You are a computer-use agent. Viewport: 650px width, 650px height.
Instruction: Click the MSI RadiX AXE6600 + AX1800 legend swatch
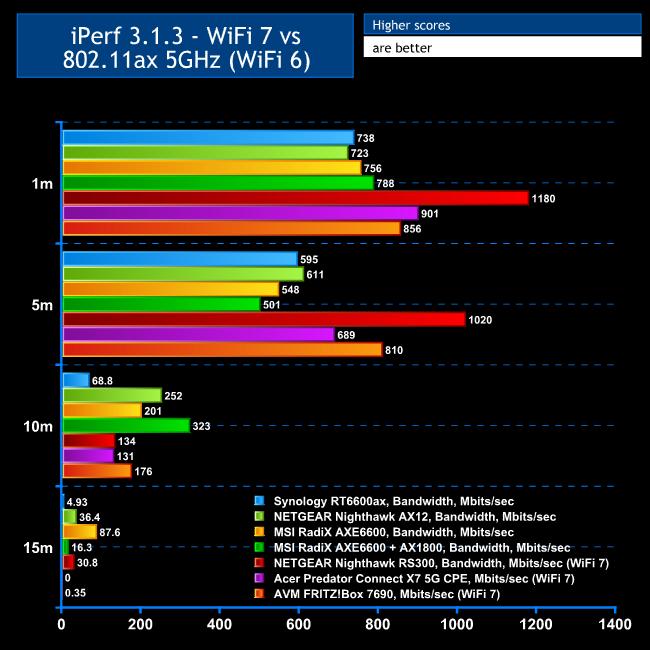click(259, 547)
